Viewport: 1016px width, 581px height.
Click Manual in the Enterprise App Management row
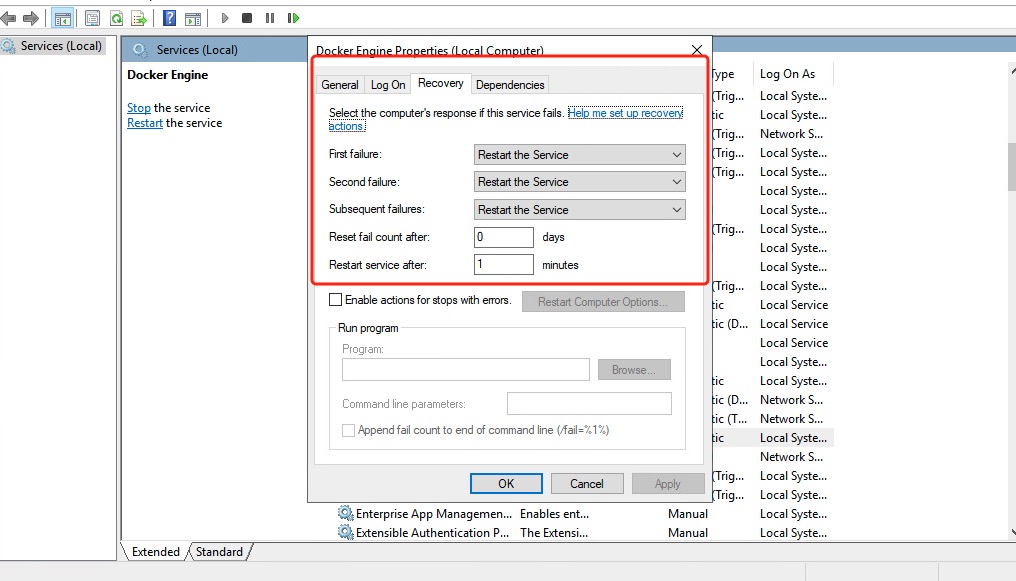coord(687,514)
